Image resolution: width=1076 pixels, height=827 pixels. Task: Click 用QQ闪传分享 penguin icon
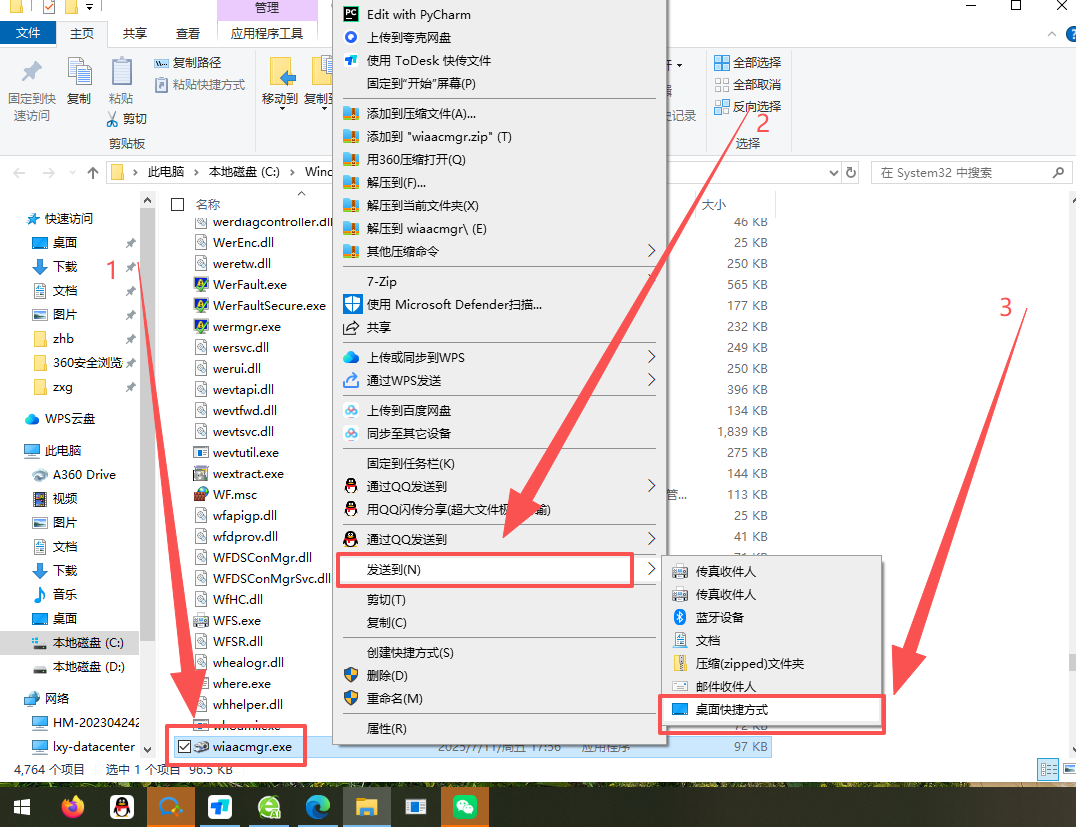(351, 509)
